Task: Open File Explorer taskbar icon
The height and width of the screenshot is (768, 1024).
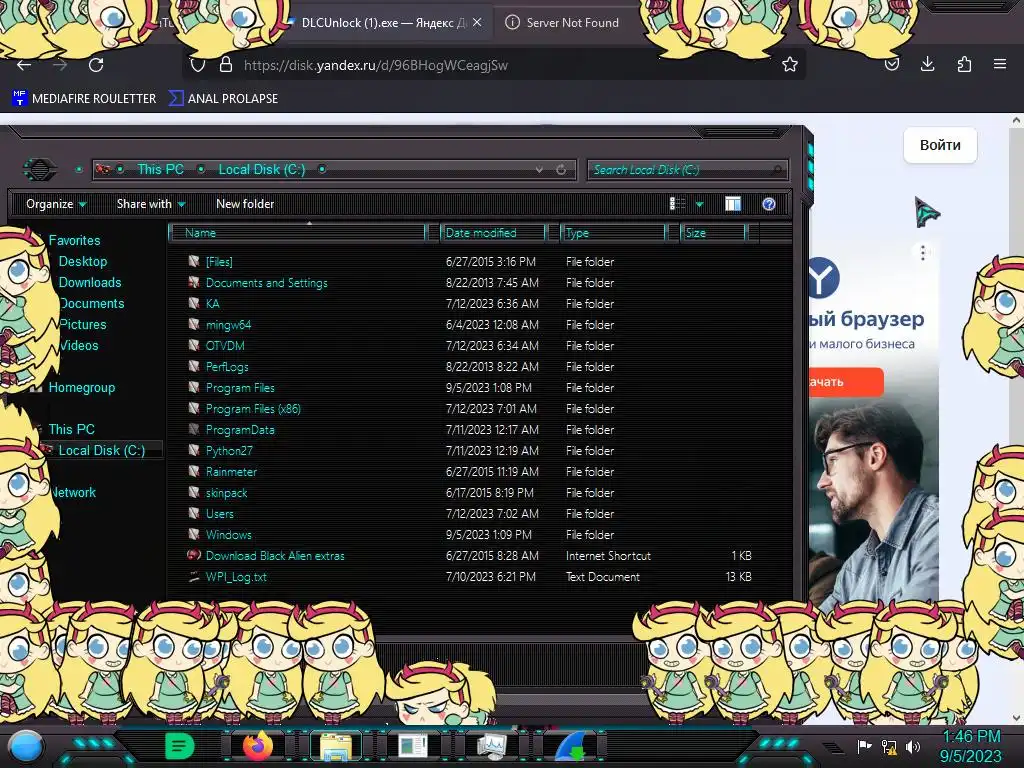Action: click(336, 746)
